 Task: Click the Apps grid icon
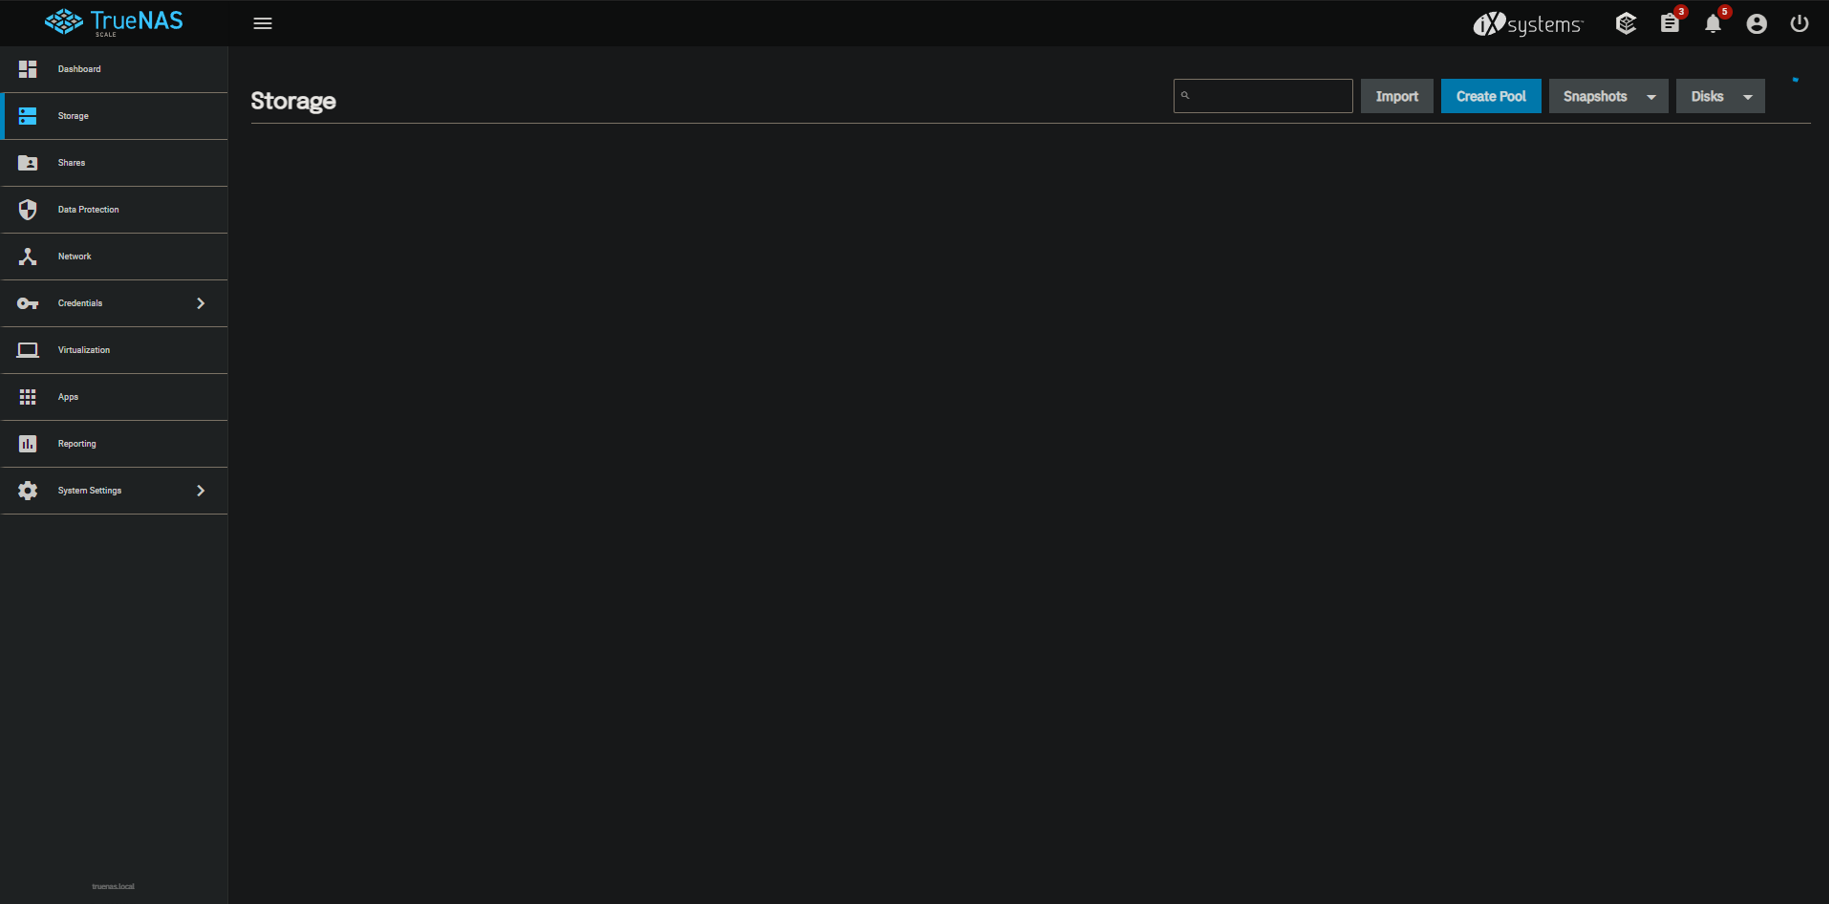28,397
